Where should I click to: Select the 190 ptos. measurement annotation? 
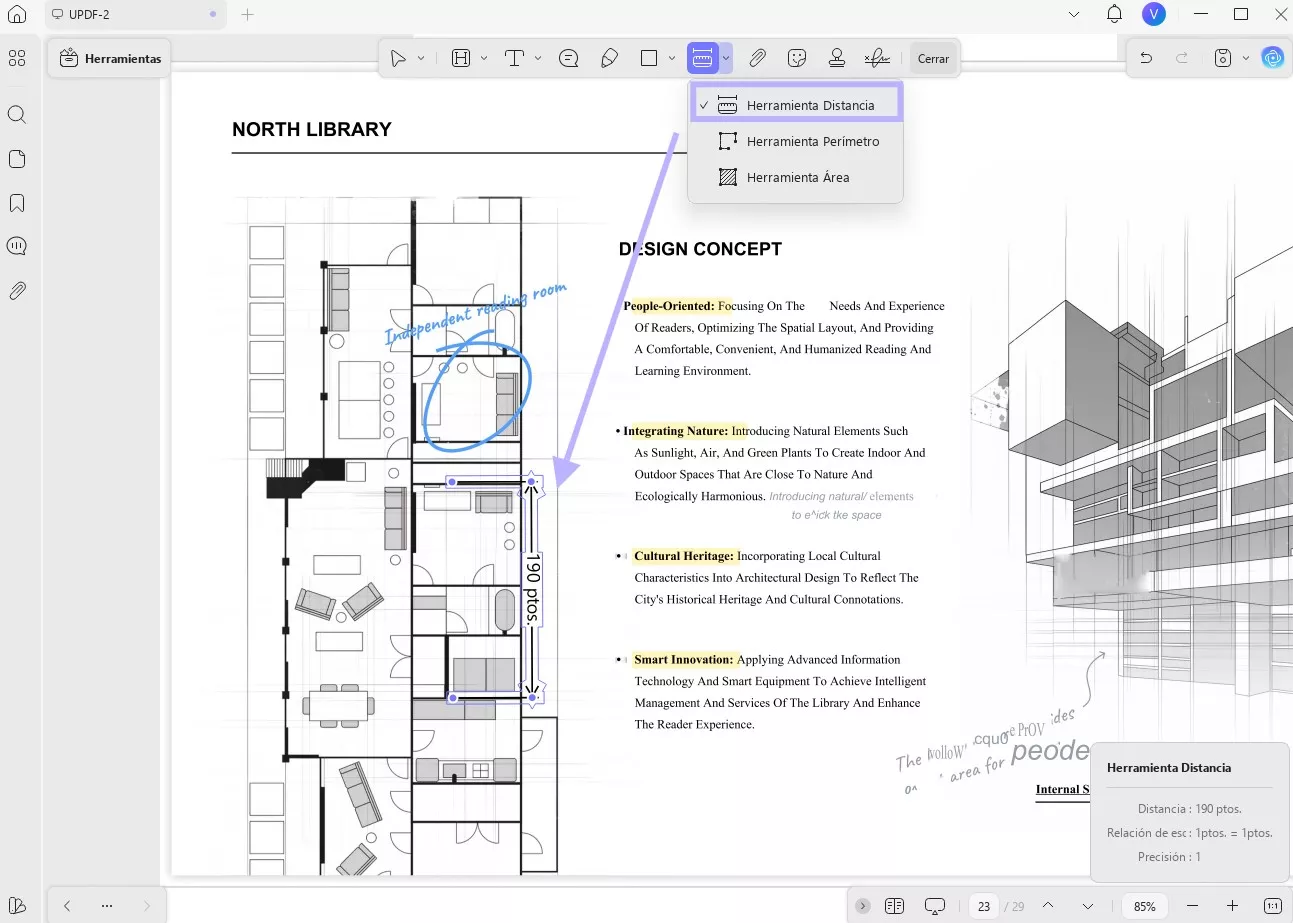(533, 589)
